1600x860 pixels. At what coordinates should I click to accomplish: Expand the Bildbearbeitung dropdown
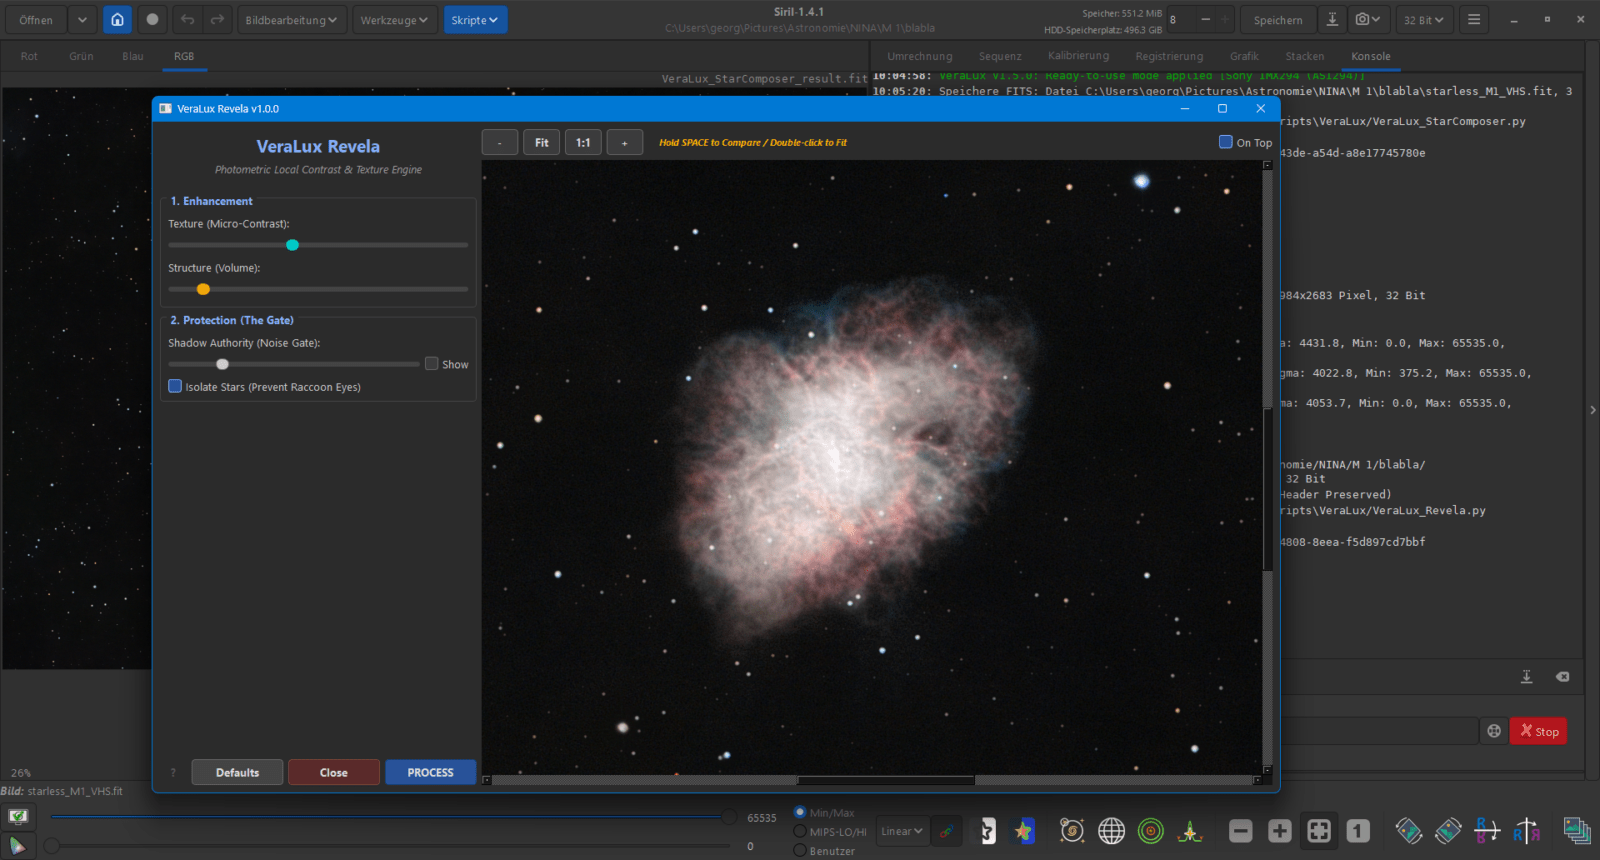[291, 20]
